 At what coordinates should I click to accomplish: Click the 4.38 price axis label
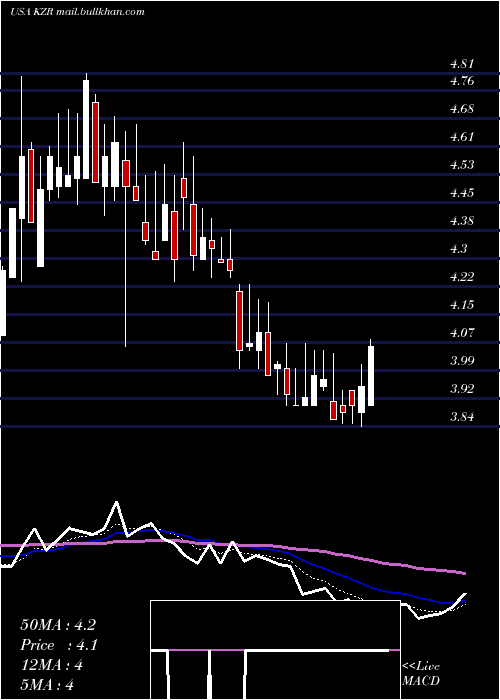point(462,221)
